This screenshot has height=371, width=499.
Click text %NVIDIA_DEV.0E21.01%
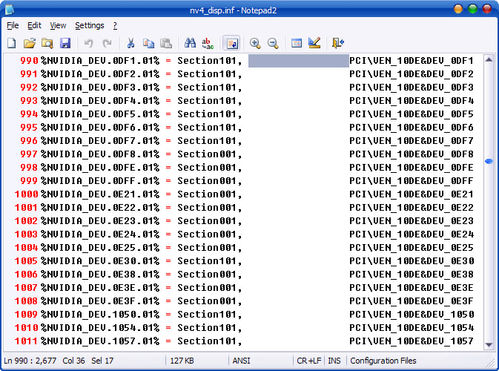point(100,194)
